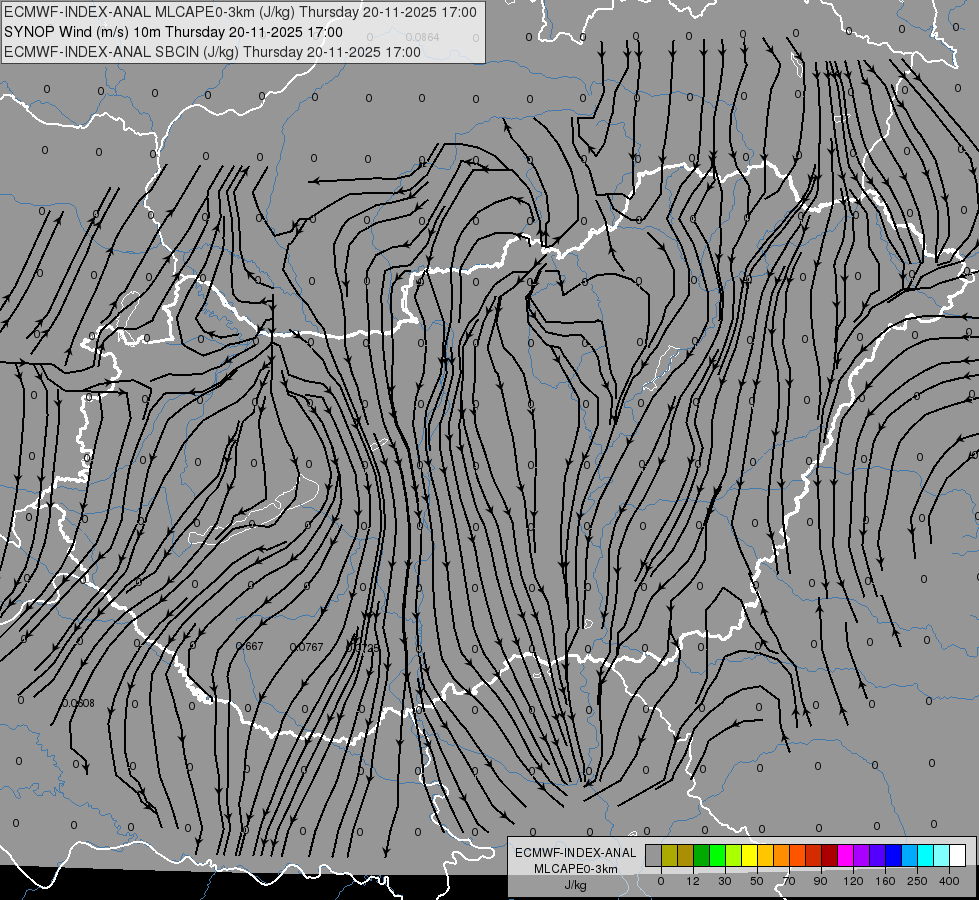Select the pure blue legend swatch

[893, 855]
